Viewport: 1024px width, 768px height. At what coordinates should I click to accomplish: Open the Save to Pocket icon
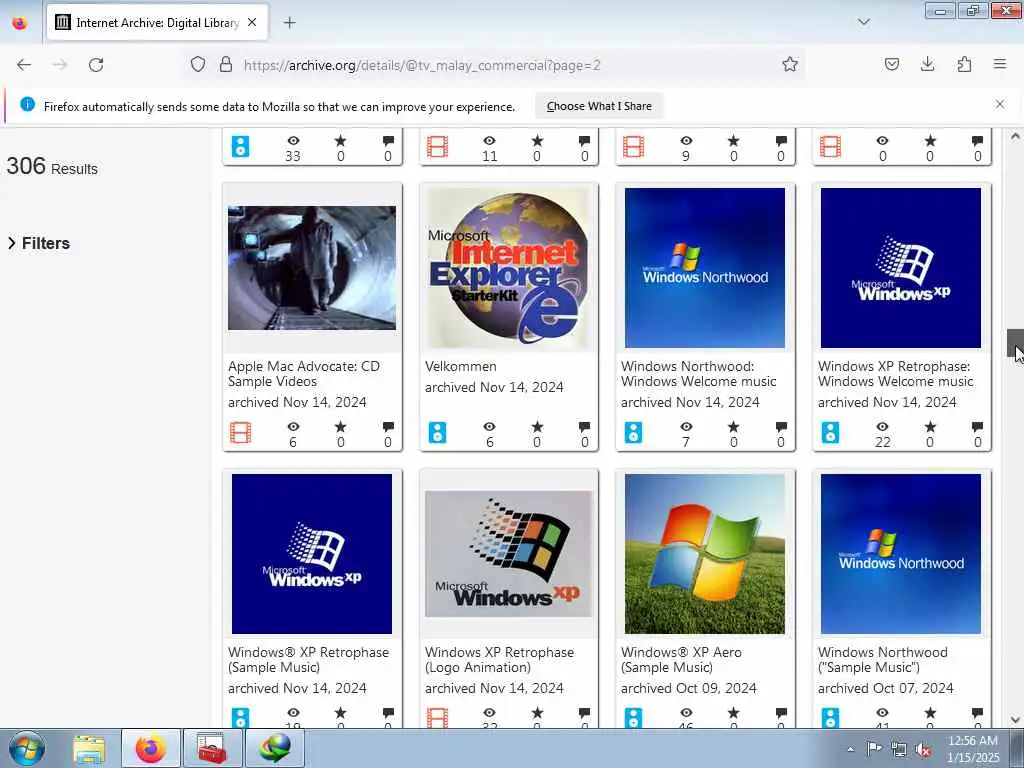[891, 64]
